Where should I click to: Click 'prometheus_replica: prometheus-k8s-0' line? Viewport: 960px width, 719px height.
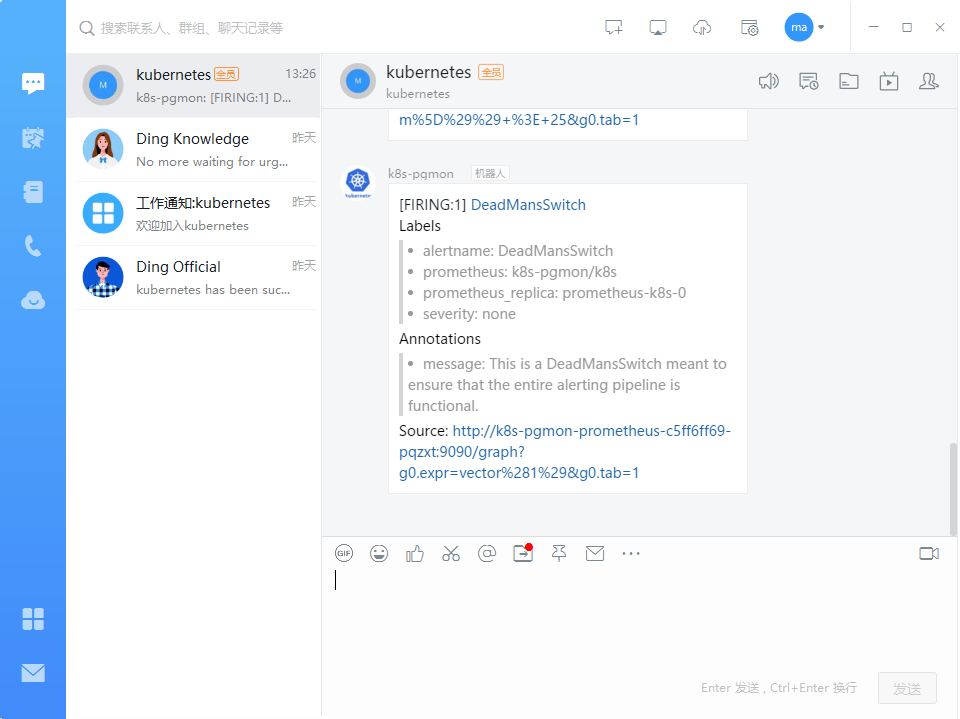[x=554, y=293]
